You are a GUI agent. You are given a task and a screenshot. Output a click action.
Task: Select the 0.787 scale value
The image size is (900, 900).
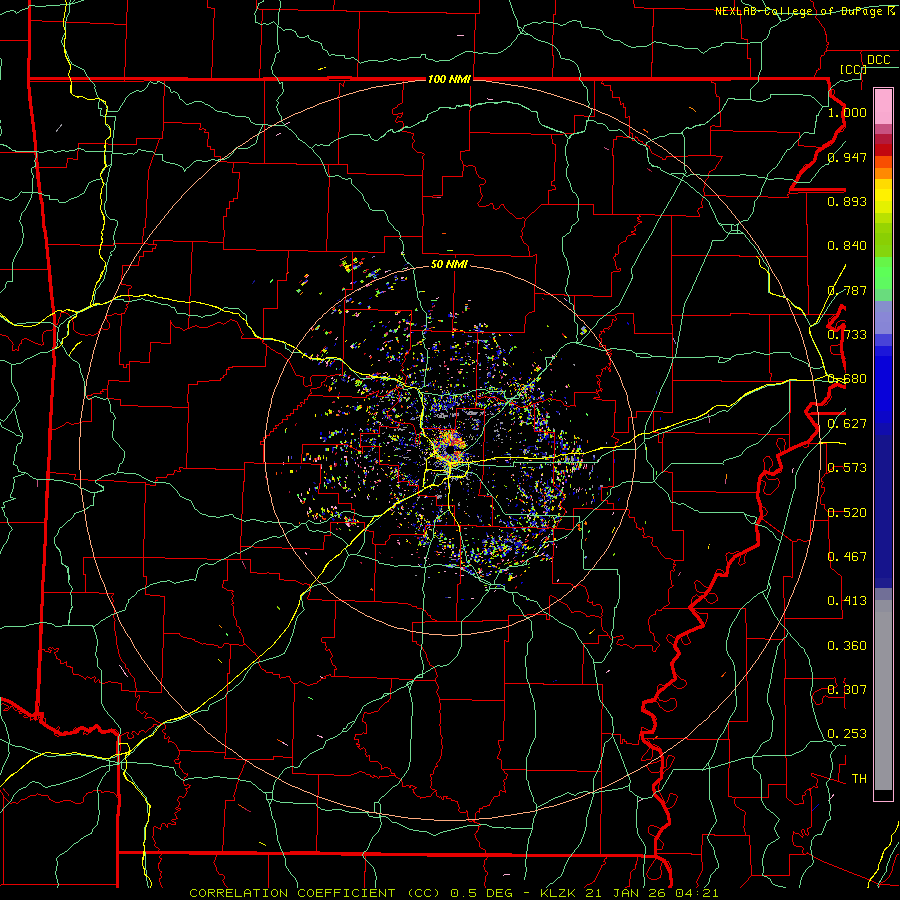847,290
